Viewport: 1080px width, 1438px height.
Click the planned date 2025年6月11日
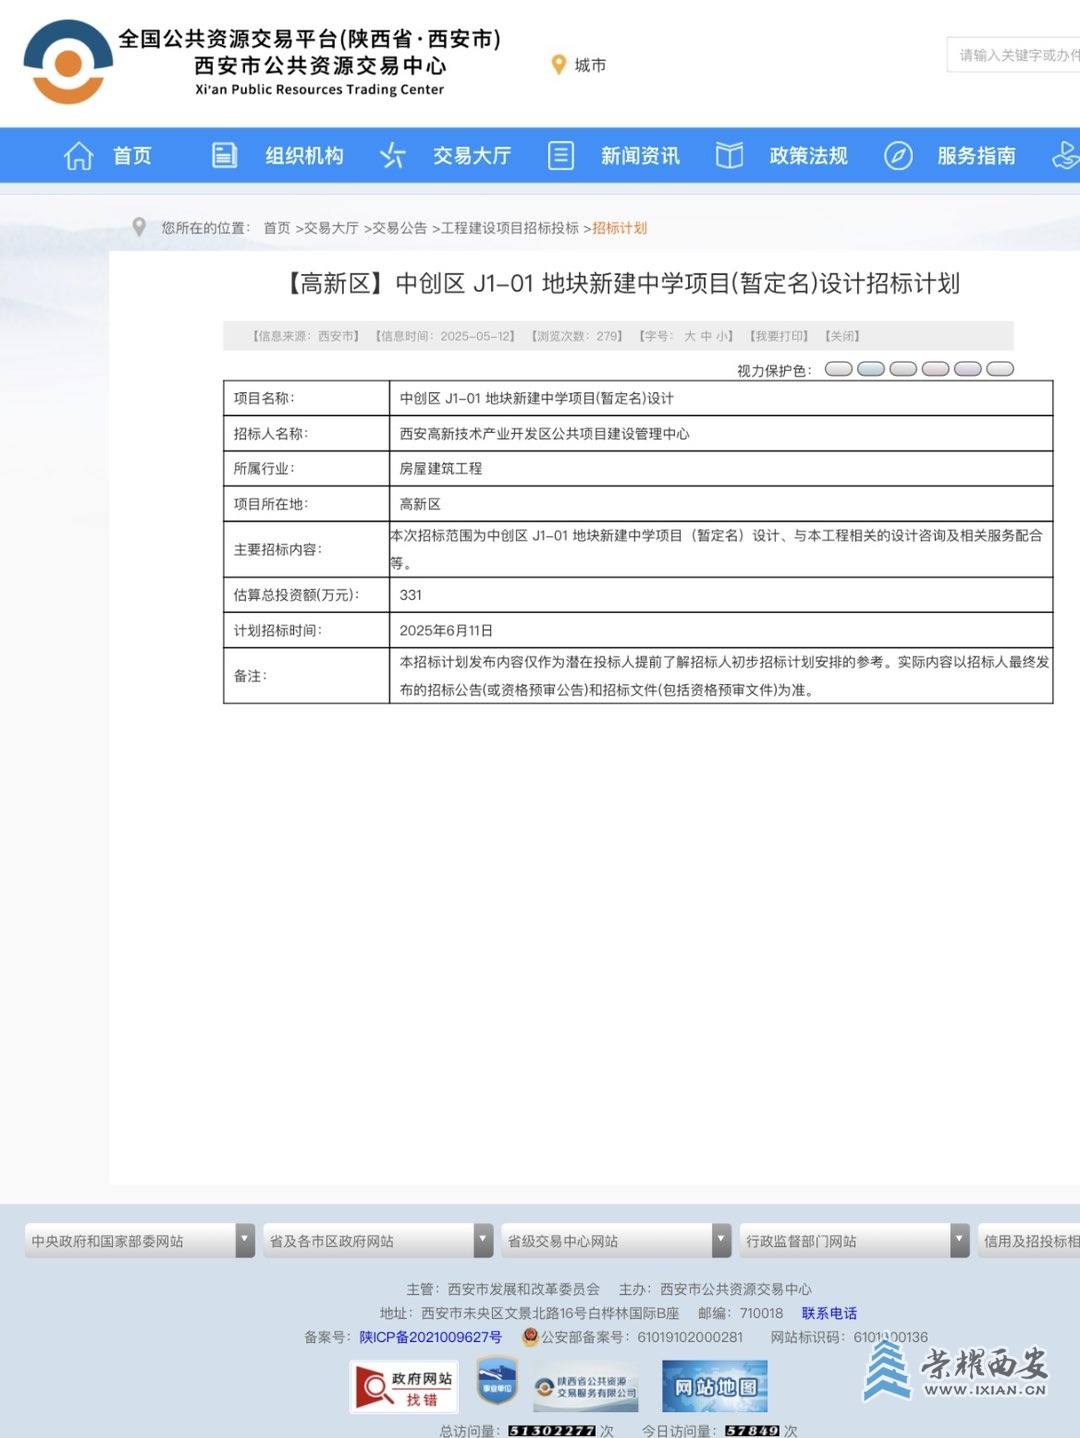coord(446,631)
